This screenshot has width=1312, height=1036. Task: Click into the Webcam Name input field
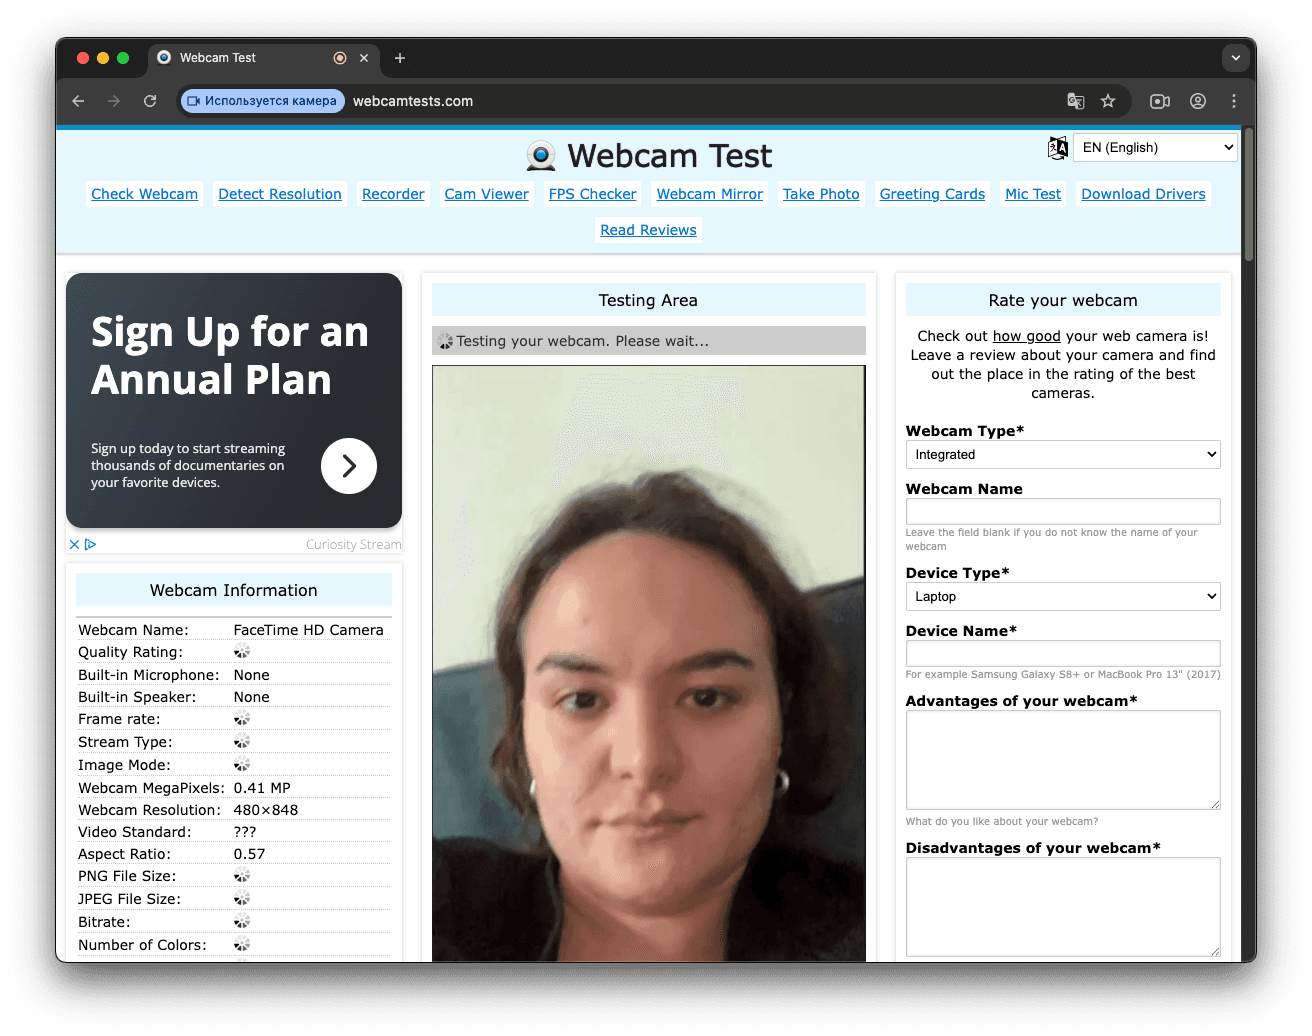1062,512
